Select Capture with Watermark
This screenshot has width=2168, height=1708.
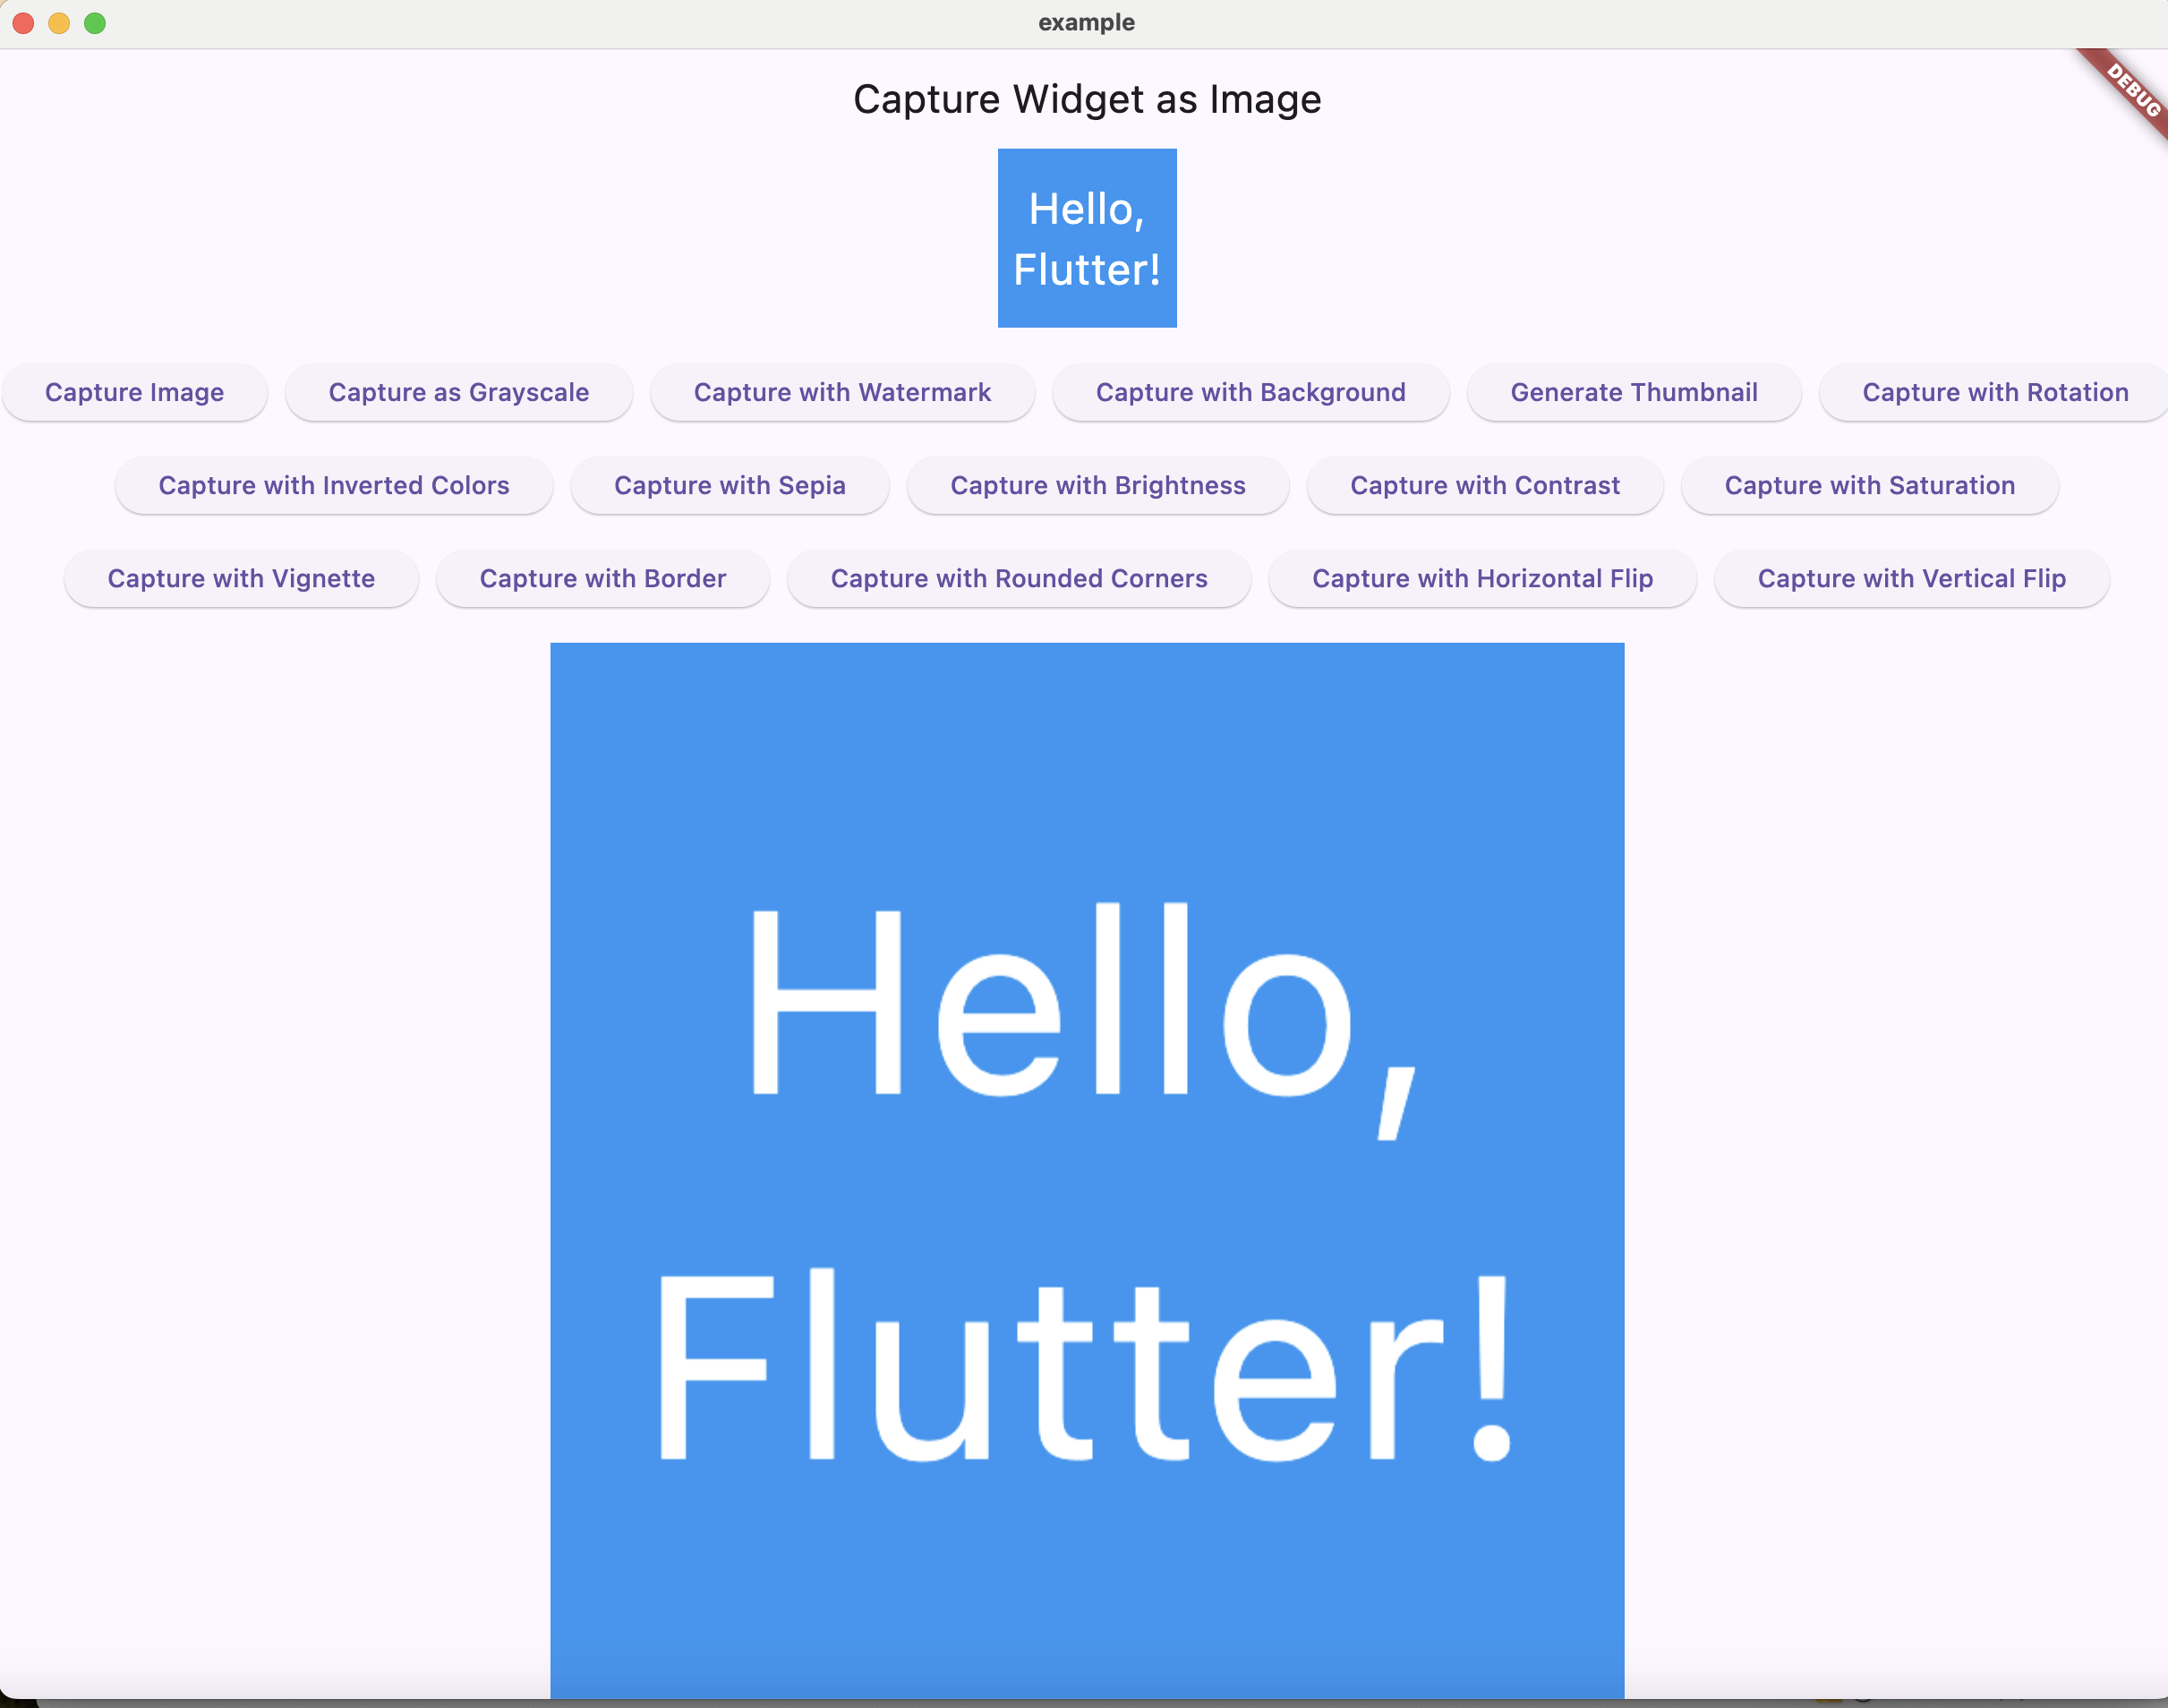click(x=842, y=392)
